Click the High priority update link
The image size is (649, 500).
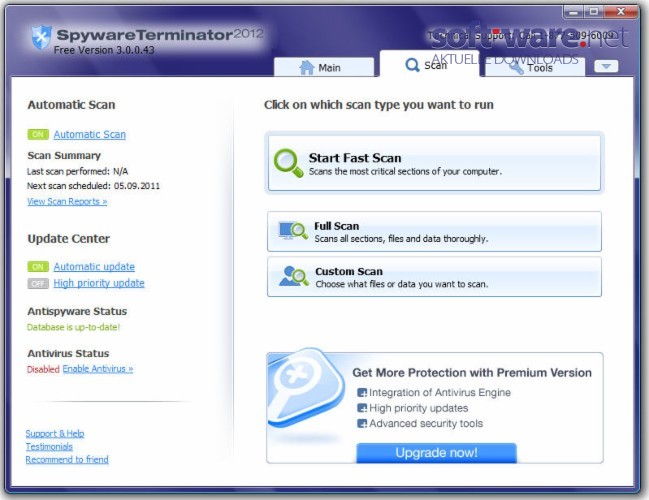coord(99,283)
